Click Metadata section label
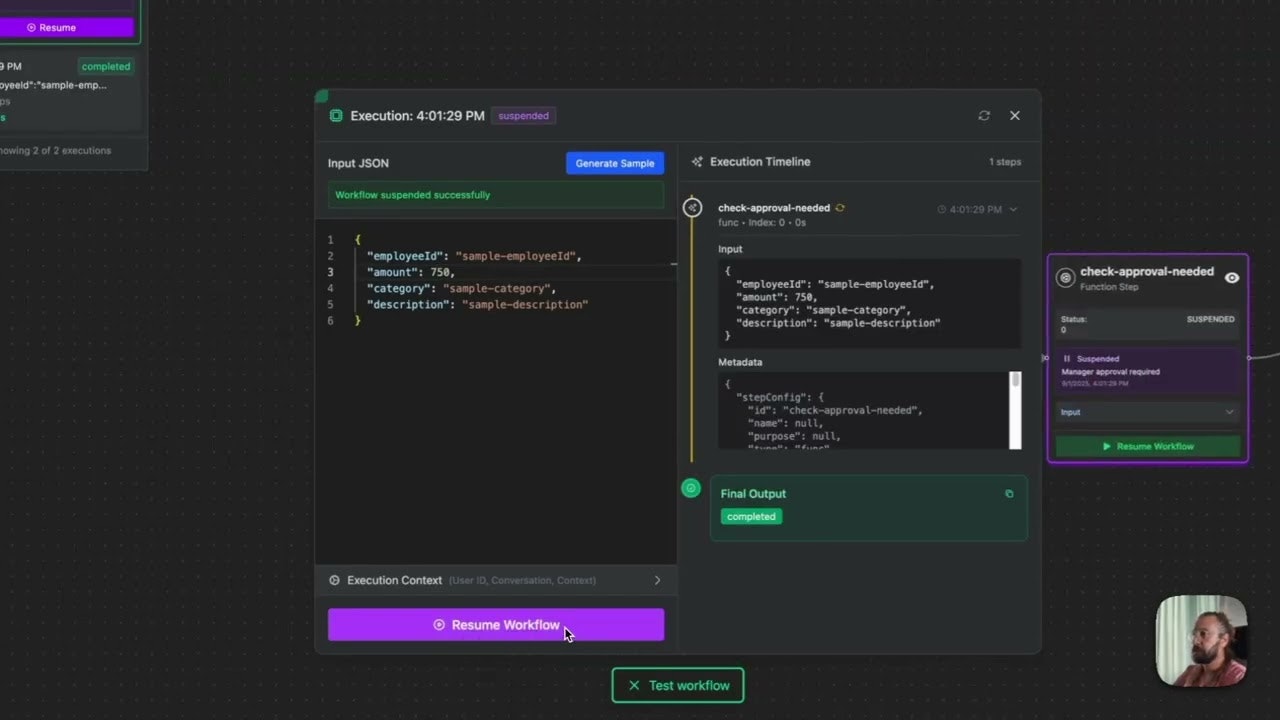The image size is (1280, 720). (740, 362)
